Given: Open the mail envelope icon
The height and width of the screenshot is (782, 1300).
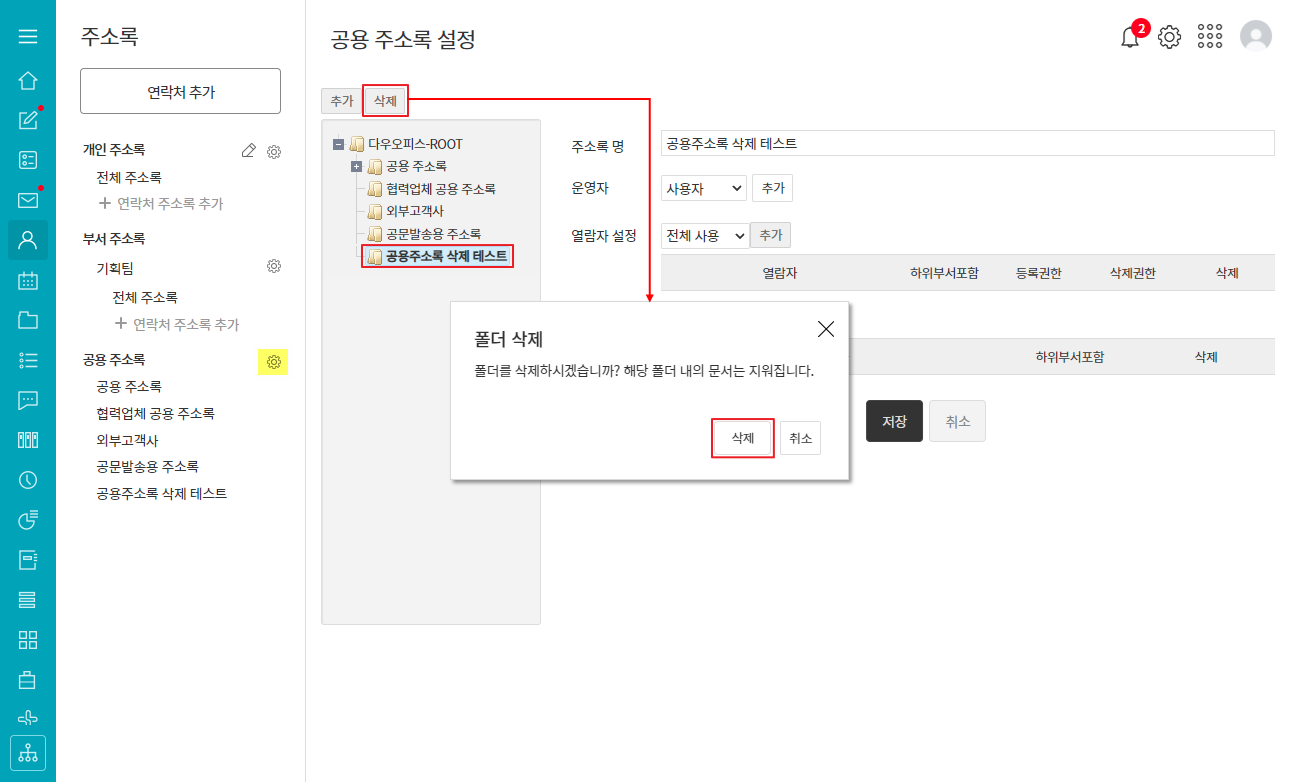Looking at the screenshot, I should (28, 200).
